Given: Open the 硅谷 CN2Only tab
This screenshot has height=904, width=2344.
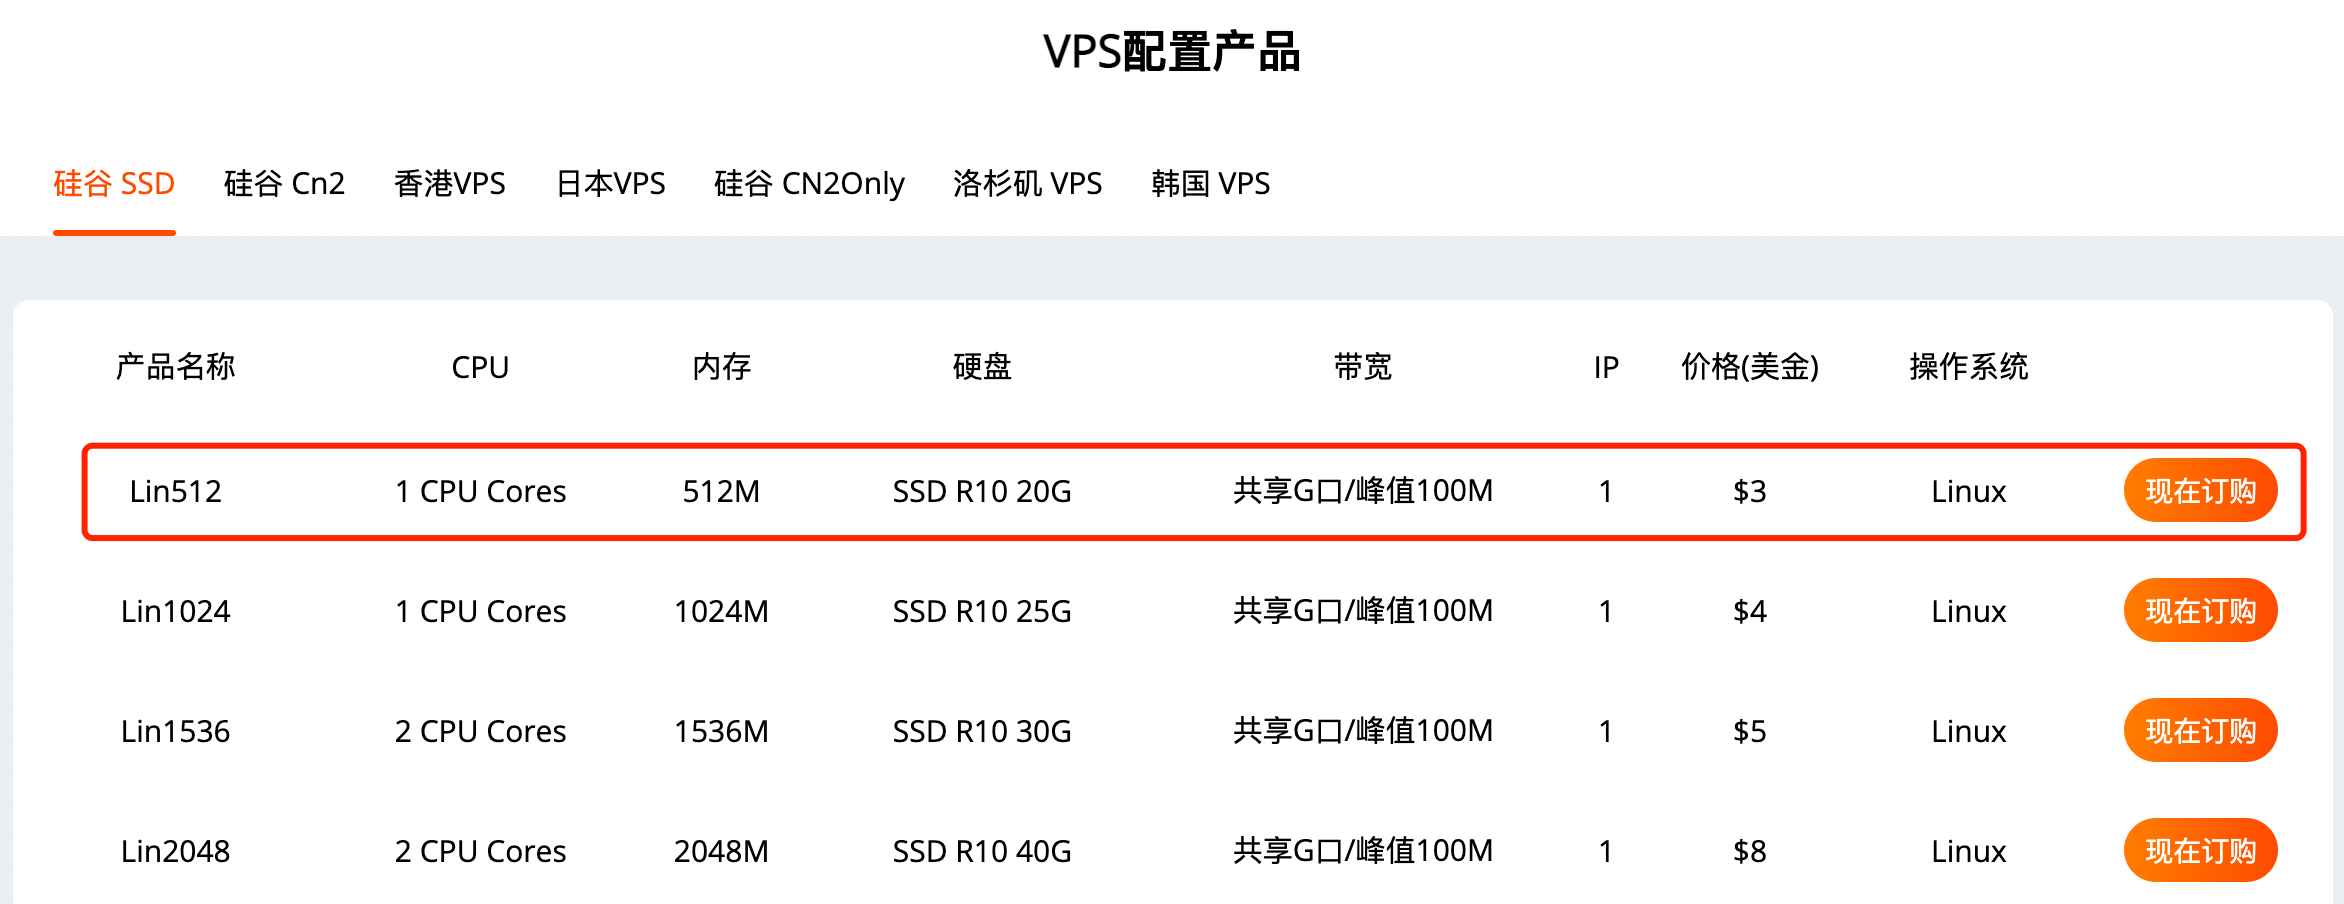Looking at the screenshot, I should point(809,184).
